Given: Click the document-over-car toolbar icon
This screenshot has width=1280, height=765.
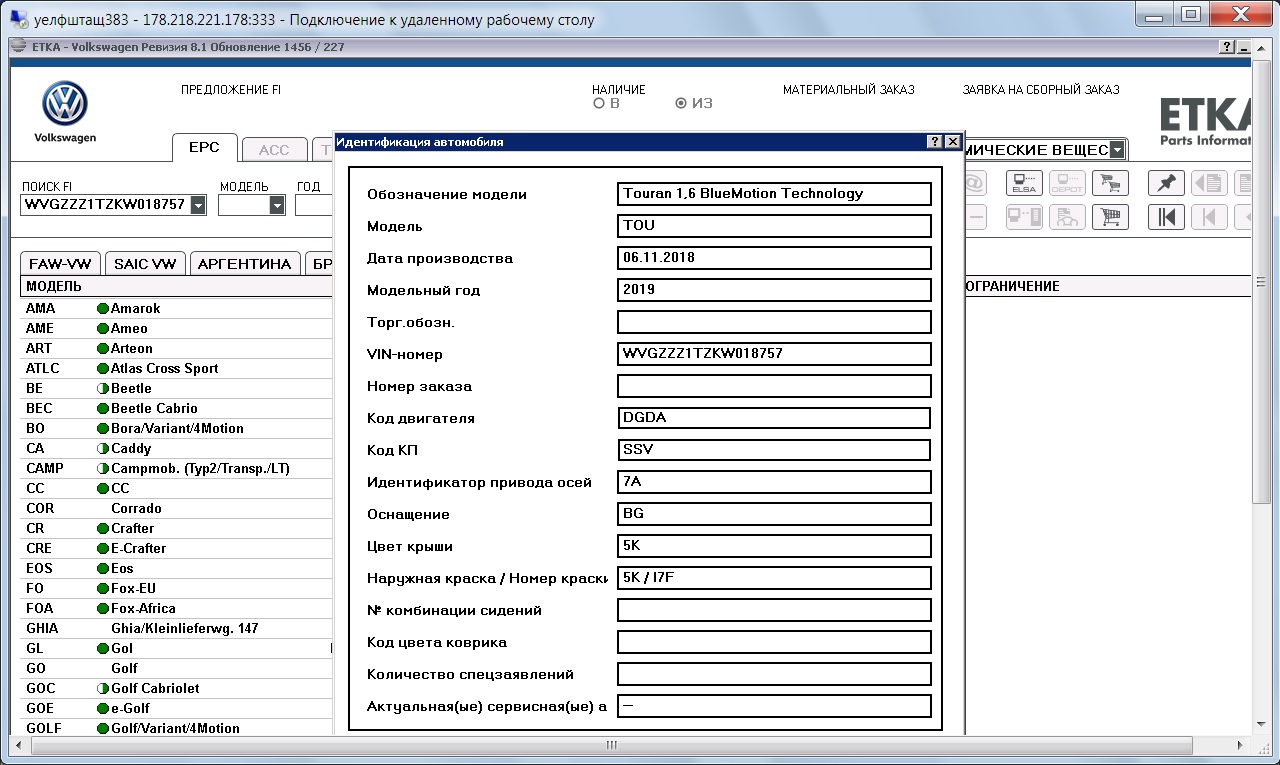Looking at the screenshot, I should click(1066, 216).
